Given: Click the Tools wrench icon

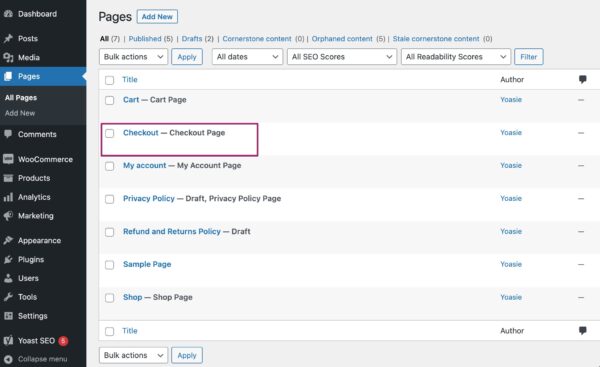Looking at the screenshot, I should 8,297.
